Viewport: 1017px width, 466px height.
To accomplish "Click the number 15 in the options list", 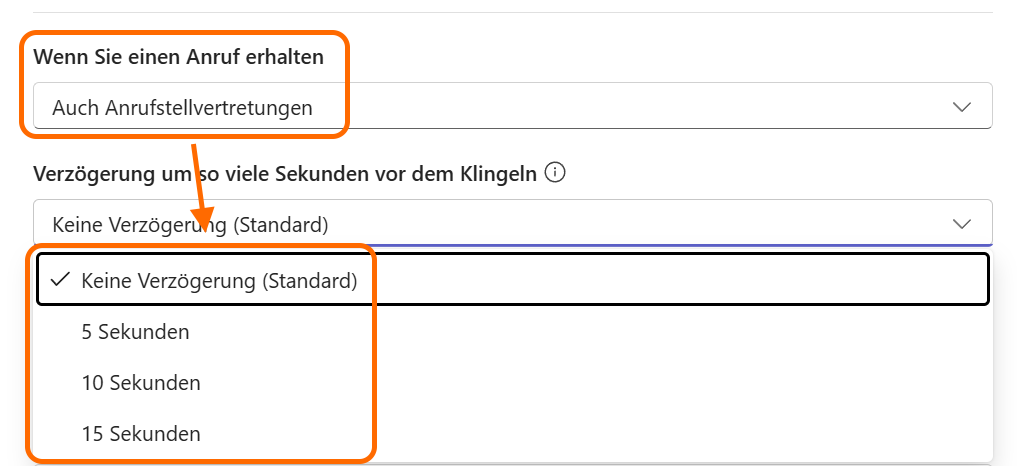I will point(92,434).
